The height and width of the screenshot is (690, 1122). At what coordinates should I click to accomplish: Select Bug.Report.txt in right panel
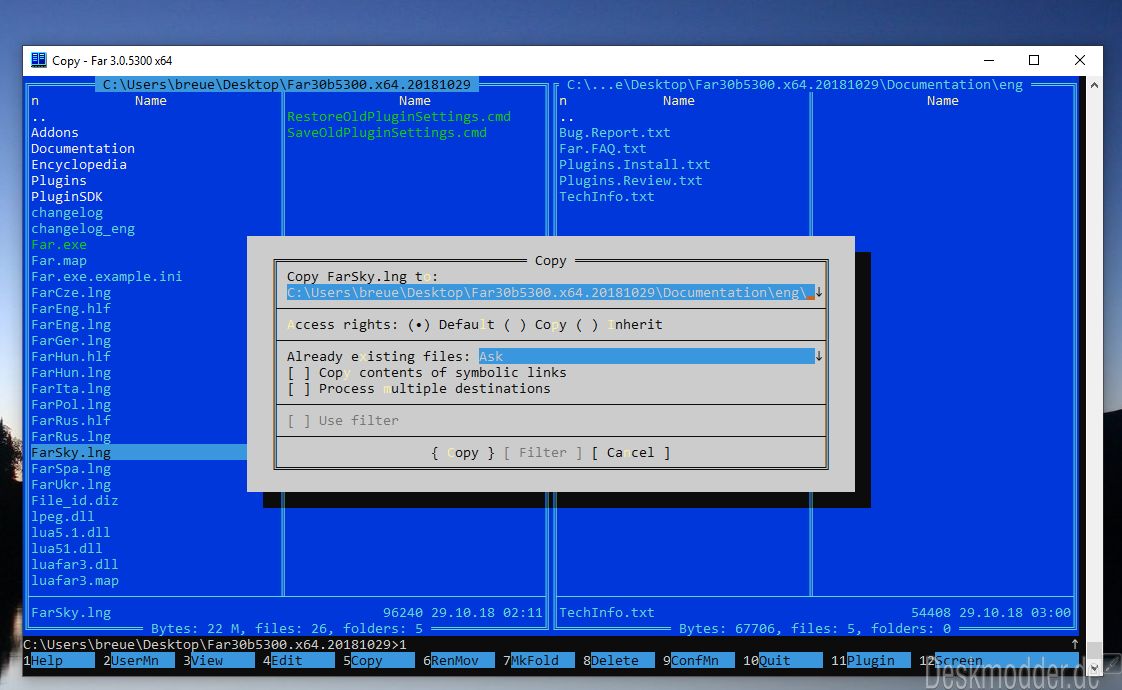[615, 132]
